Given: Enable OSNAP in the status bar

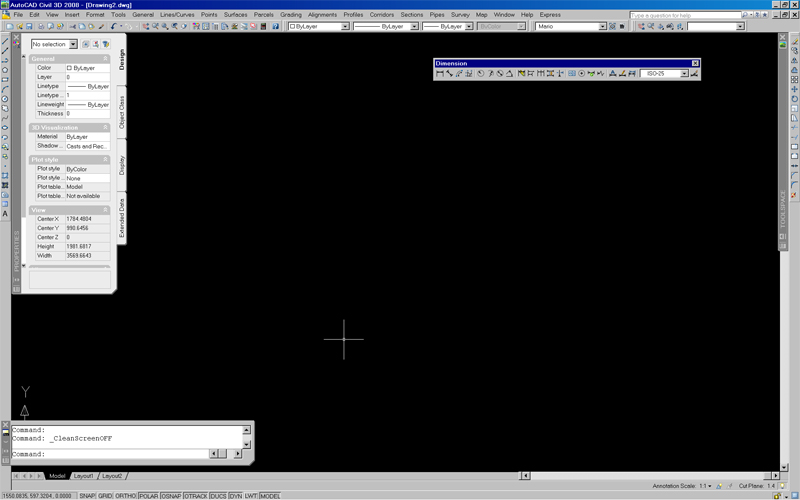Looking at the screenshot, I should (x=170, y=496).
